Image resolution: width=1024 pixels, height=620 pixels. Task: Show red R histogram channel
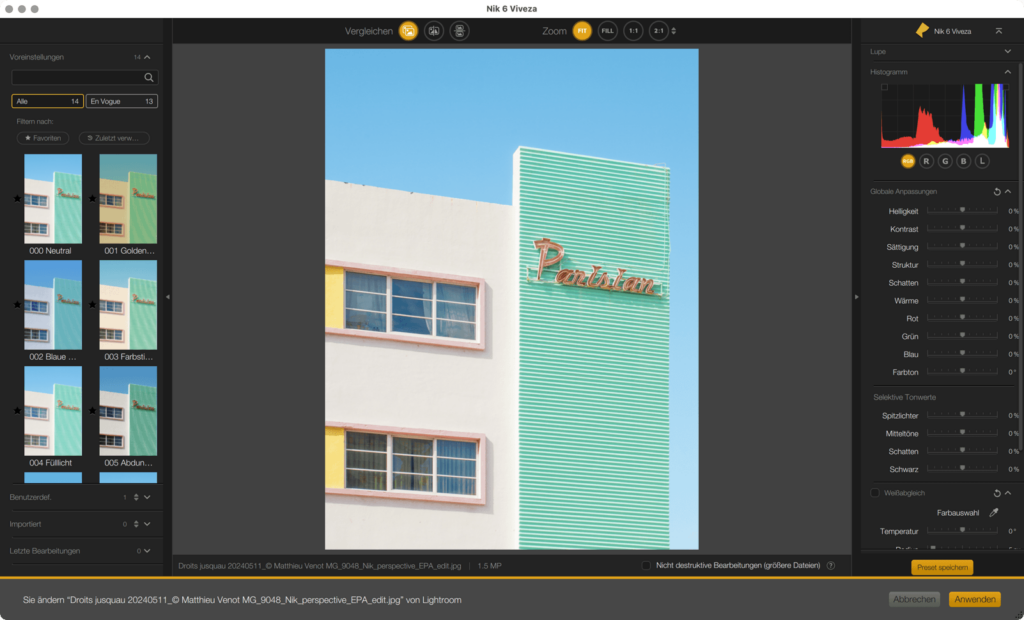[x=926, y=161]
